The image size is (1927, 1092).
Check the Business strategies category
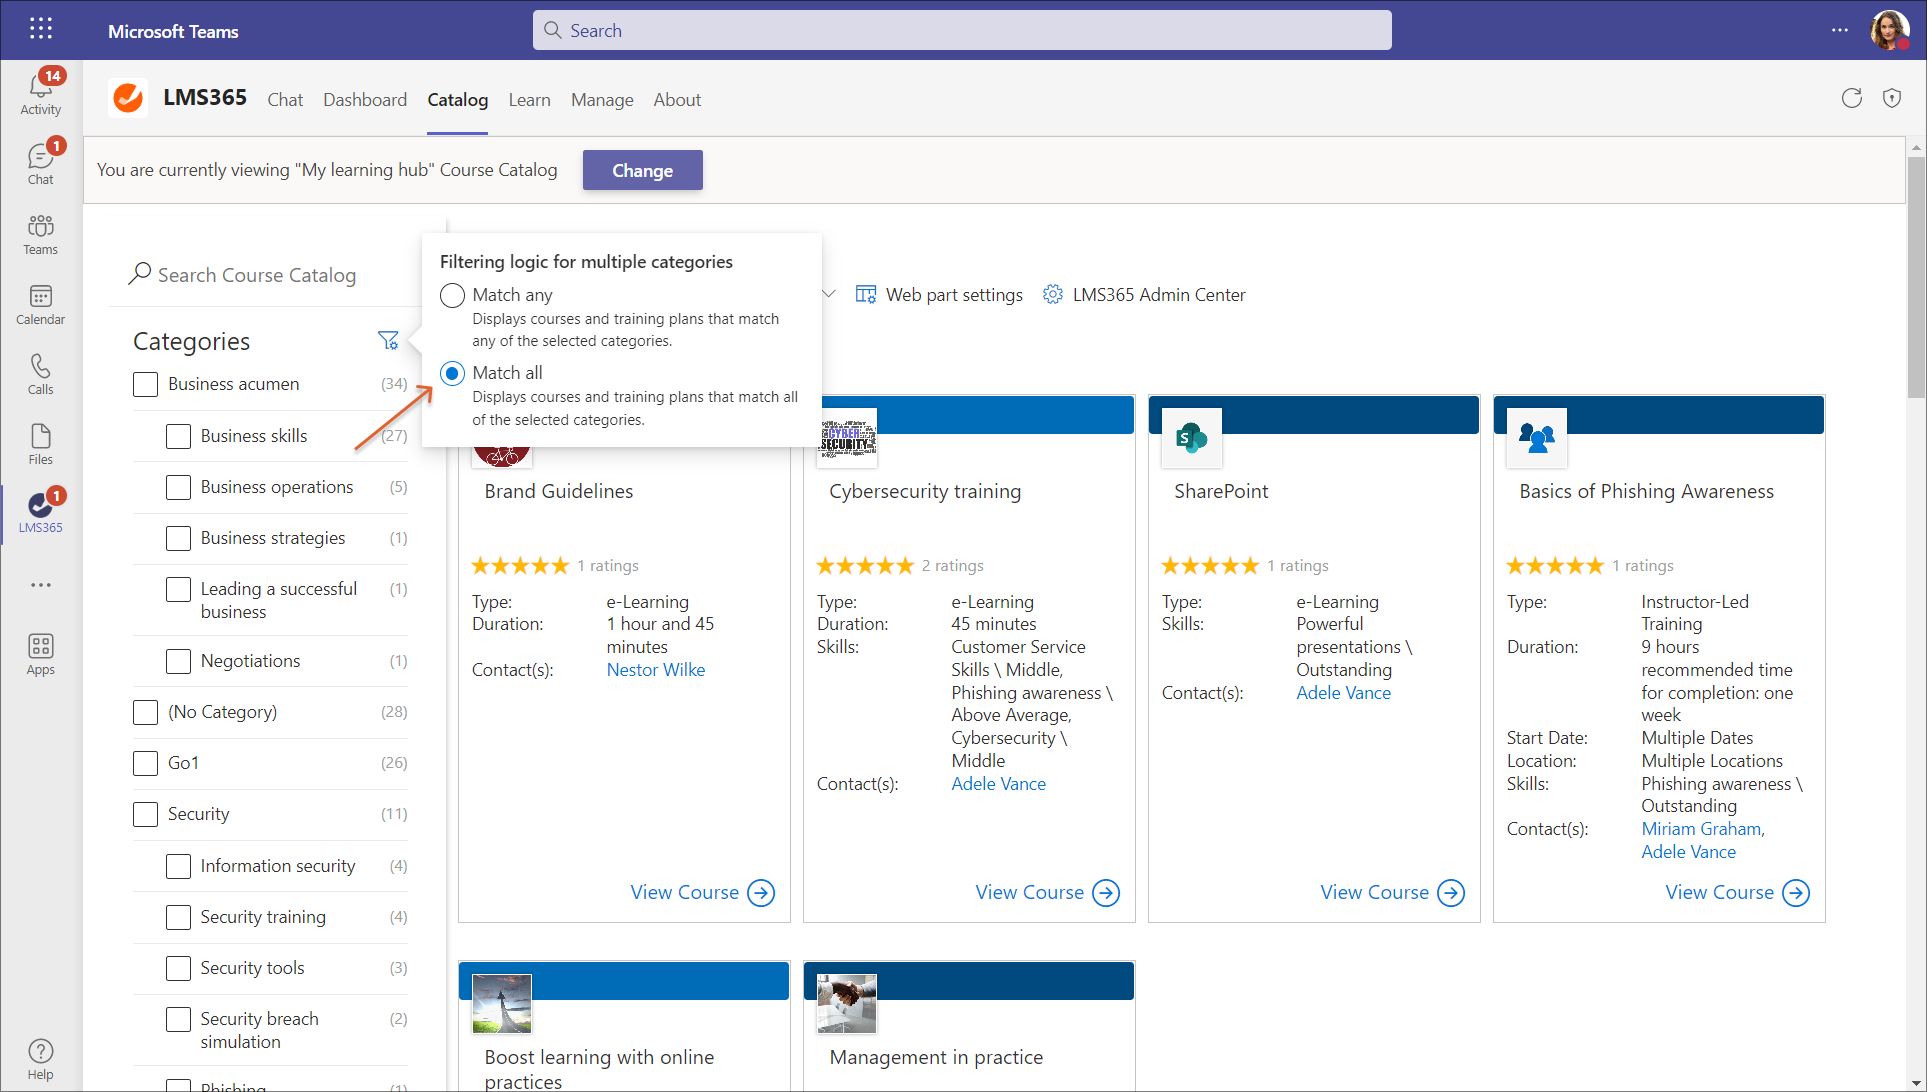coord(178,538)
